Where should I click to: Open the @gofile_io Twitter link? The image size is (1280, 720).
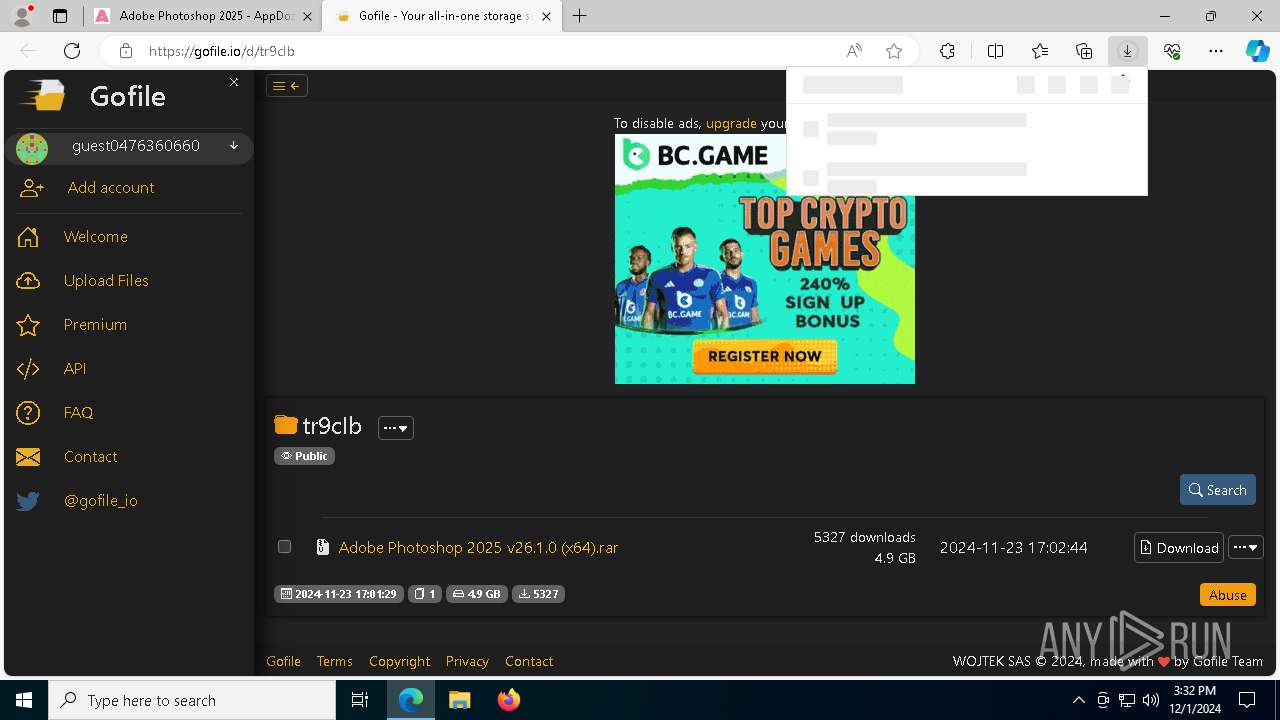click(101, 501)
